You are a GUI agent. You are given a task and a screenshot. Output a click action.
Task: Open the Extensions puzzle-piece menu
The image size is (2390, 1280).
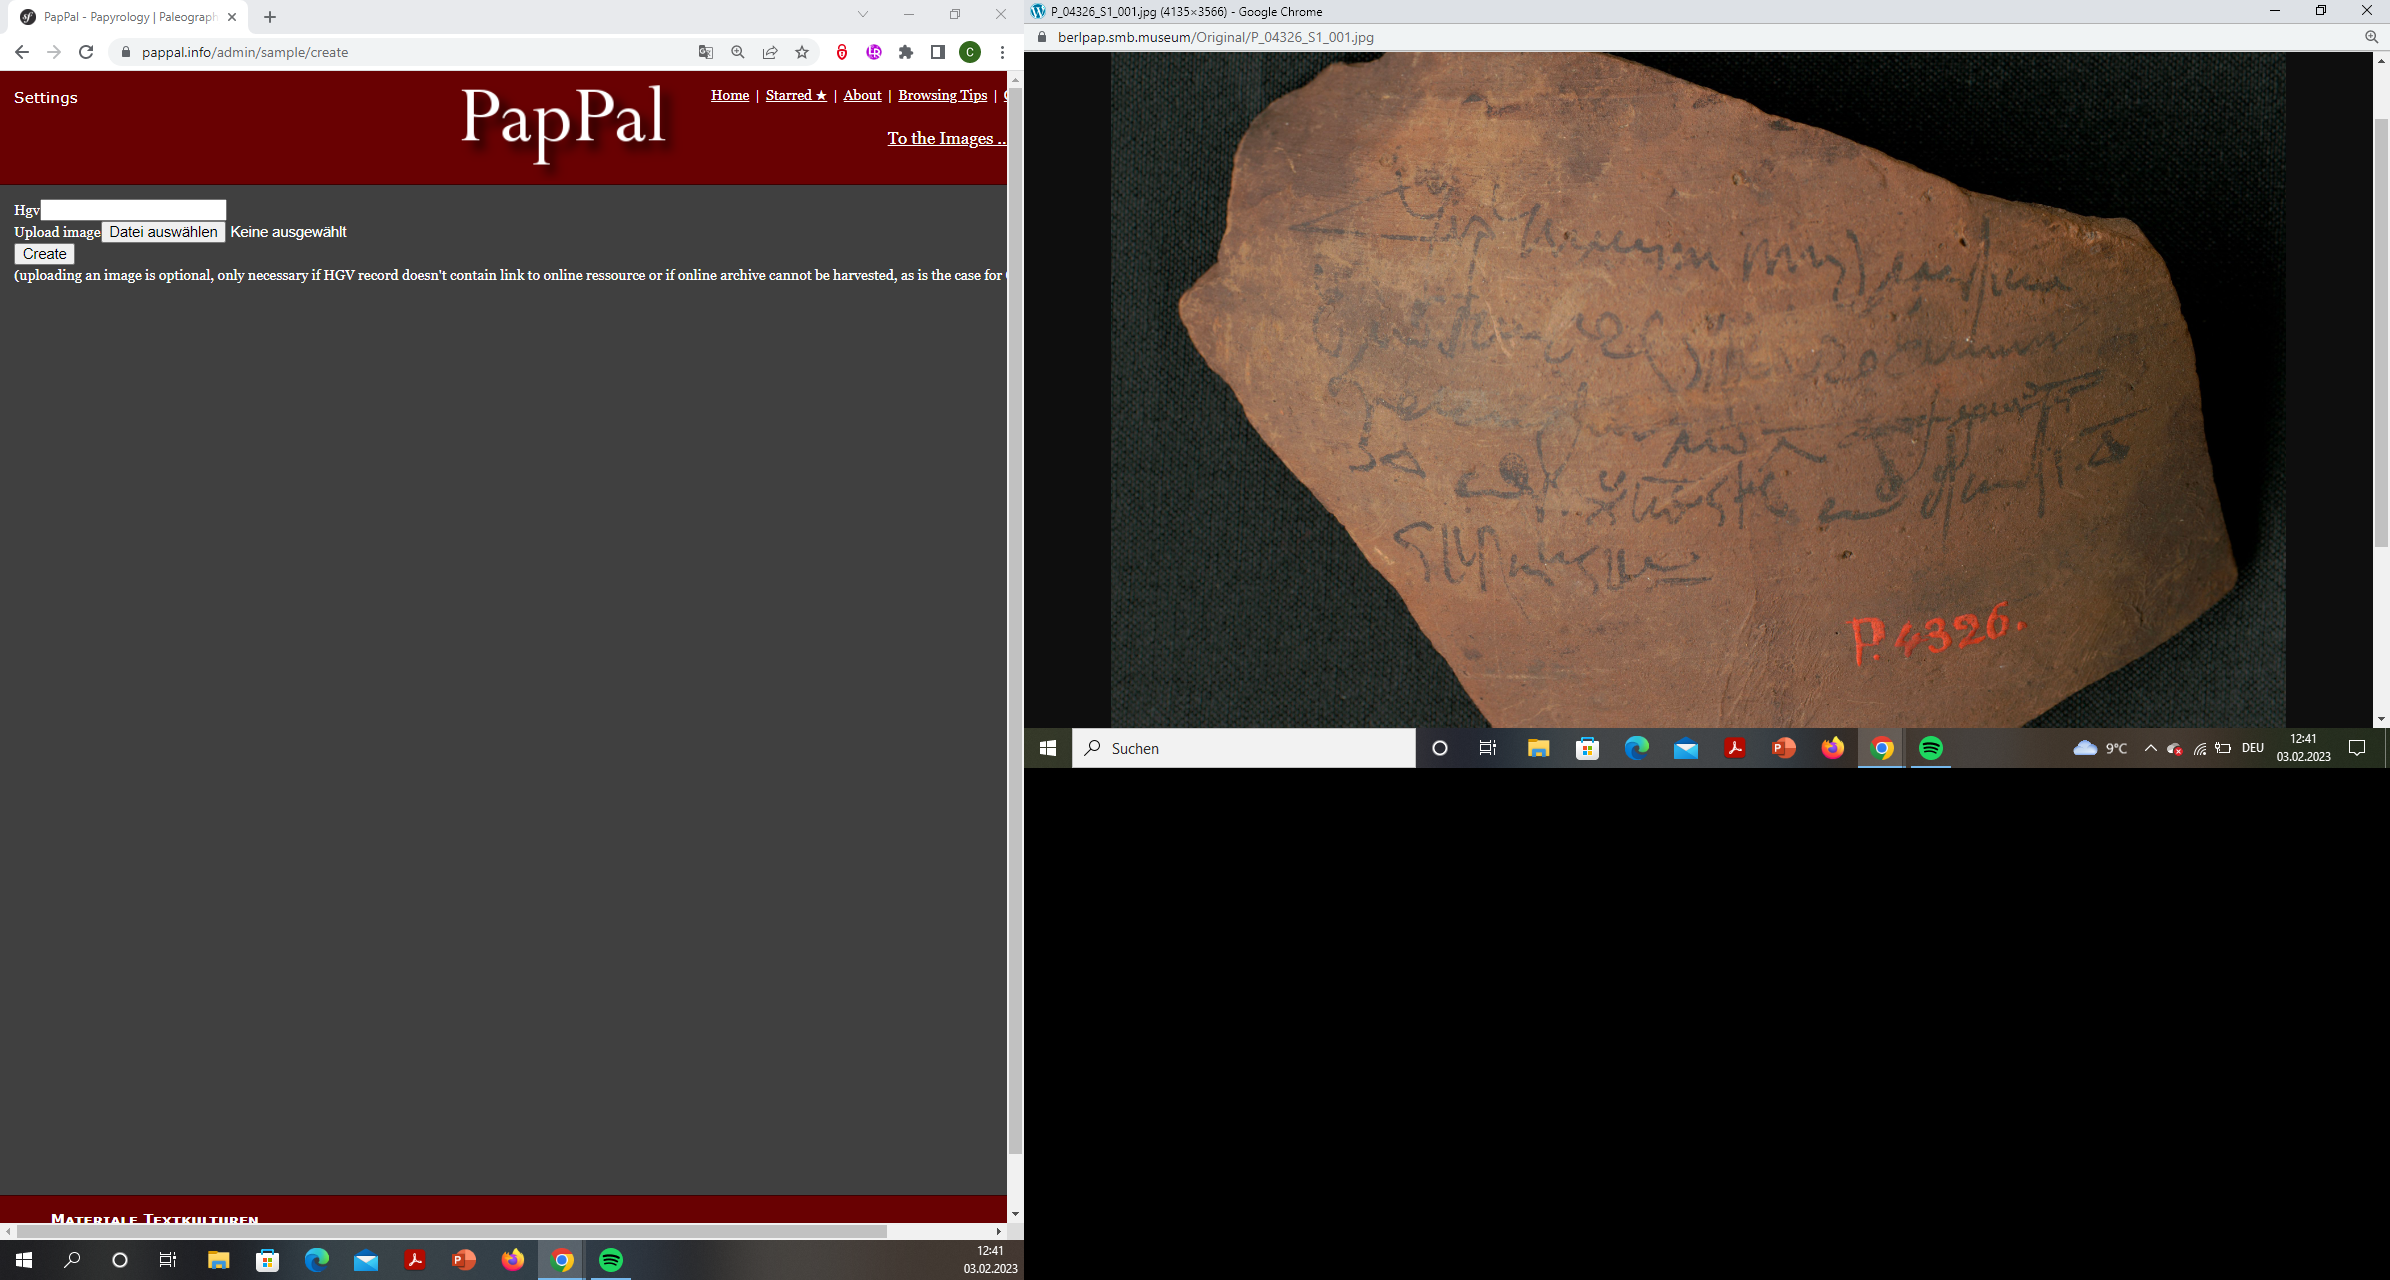(906, 52)
